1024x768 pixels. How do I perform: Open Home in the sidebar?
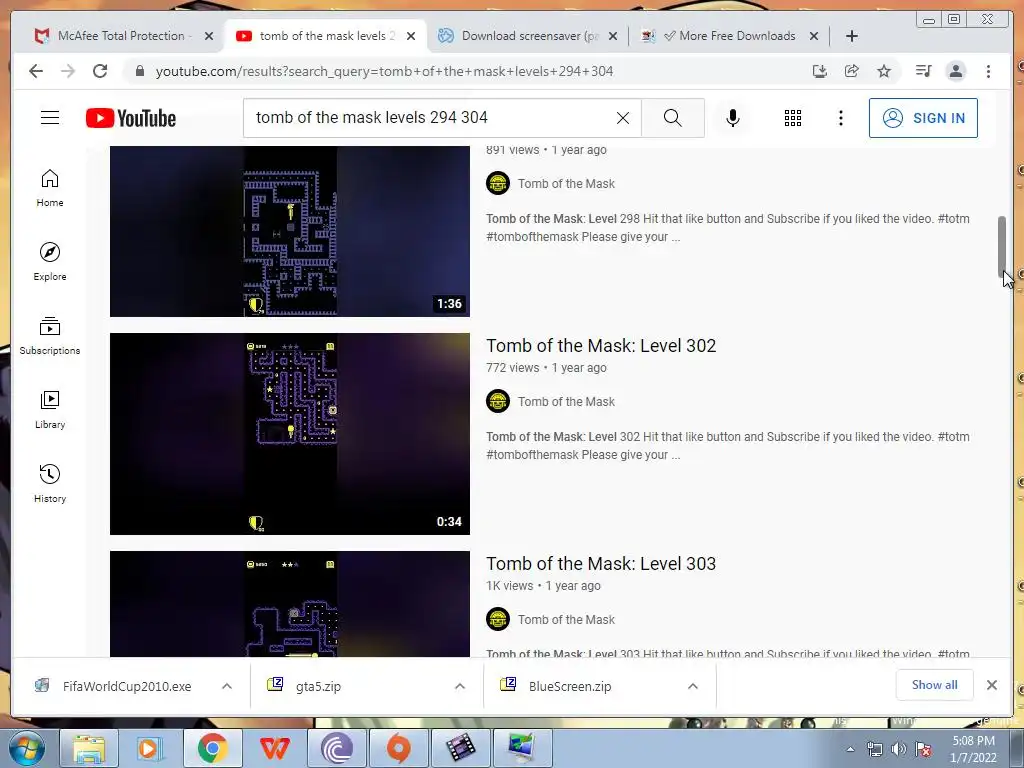pos(50,188)
